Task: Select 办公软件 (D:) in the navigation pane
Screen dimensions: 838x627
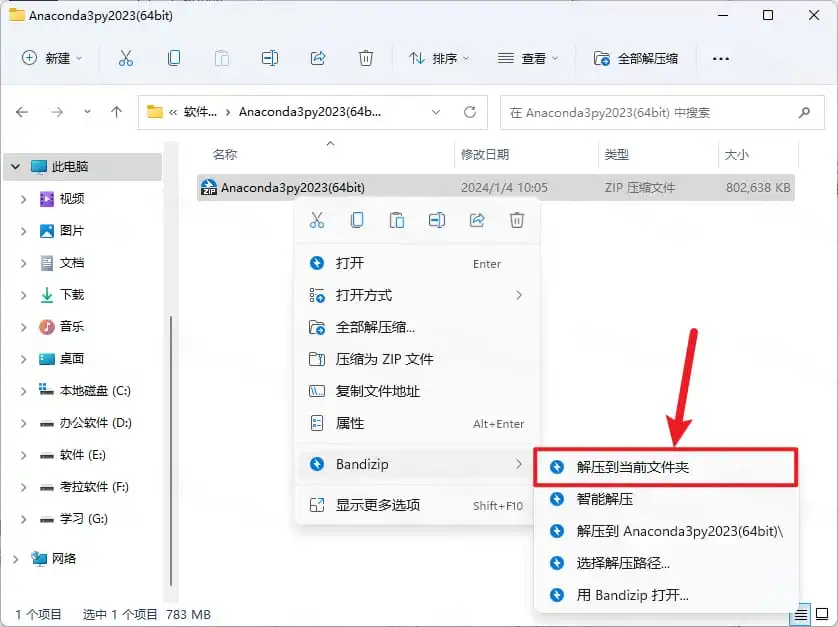Action: point(96,423)
